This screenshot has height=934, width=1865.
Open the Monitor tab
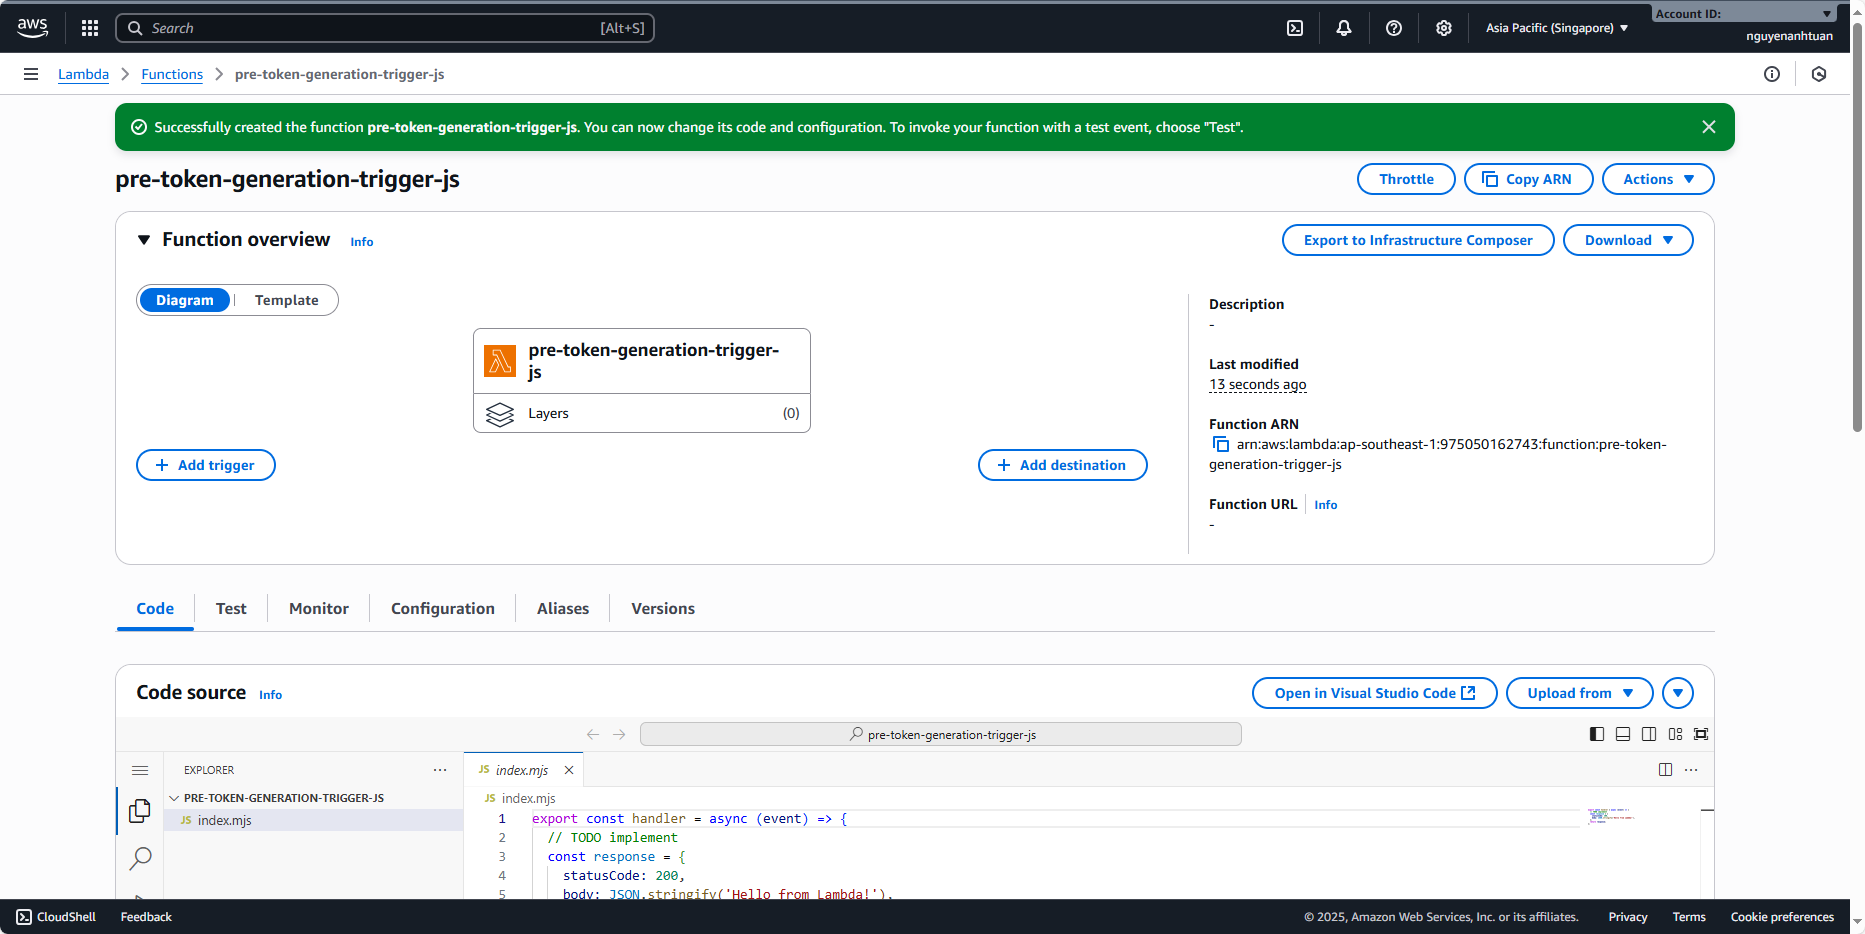point(318,608)
